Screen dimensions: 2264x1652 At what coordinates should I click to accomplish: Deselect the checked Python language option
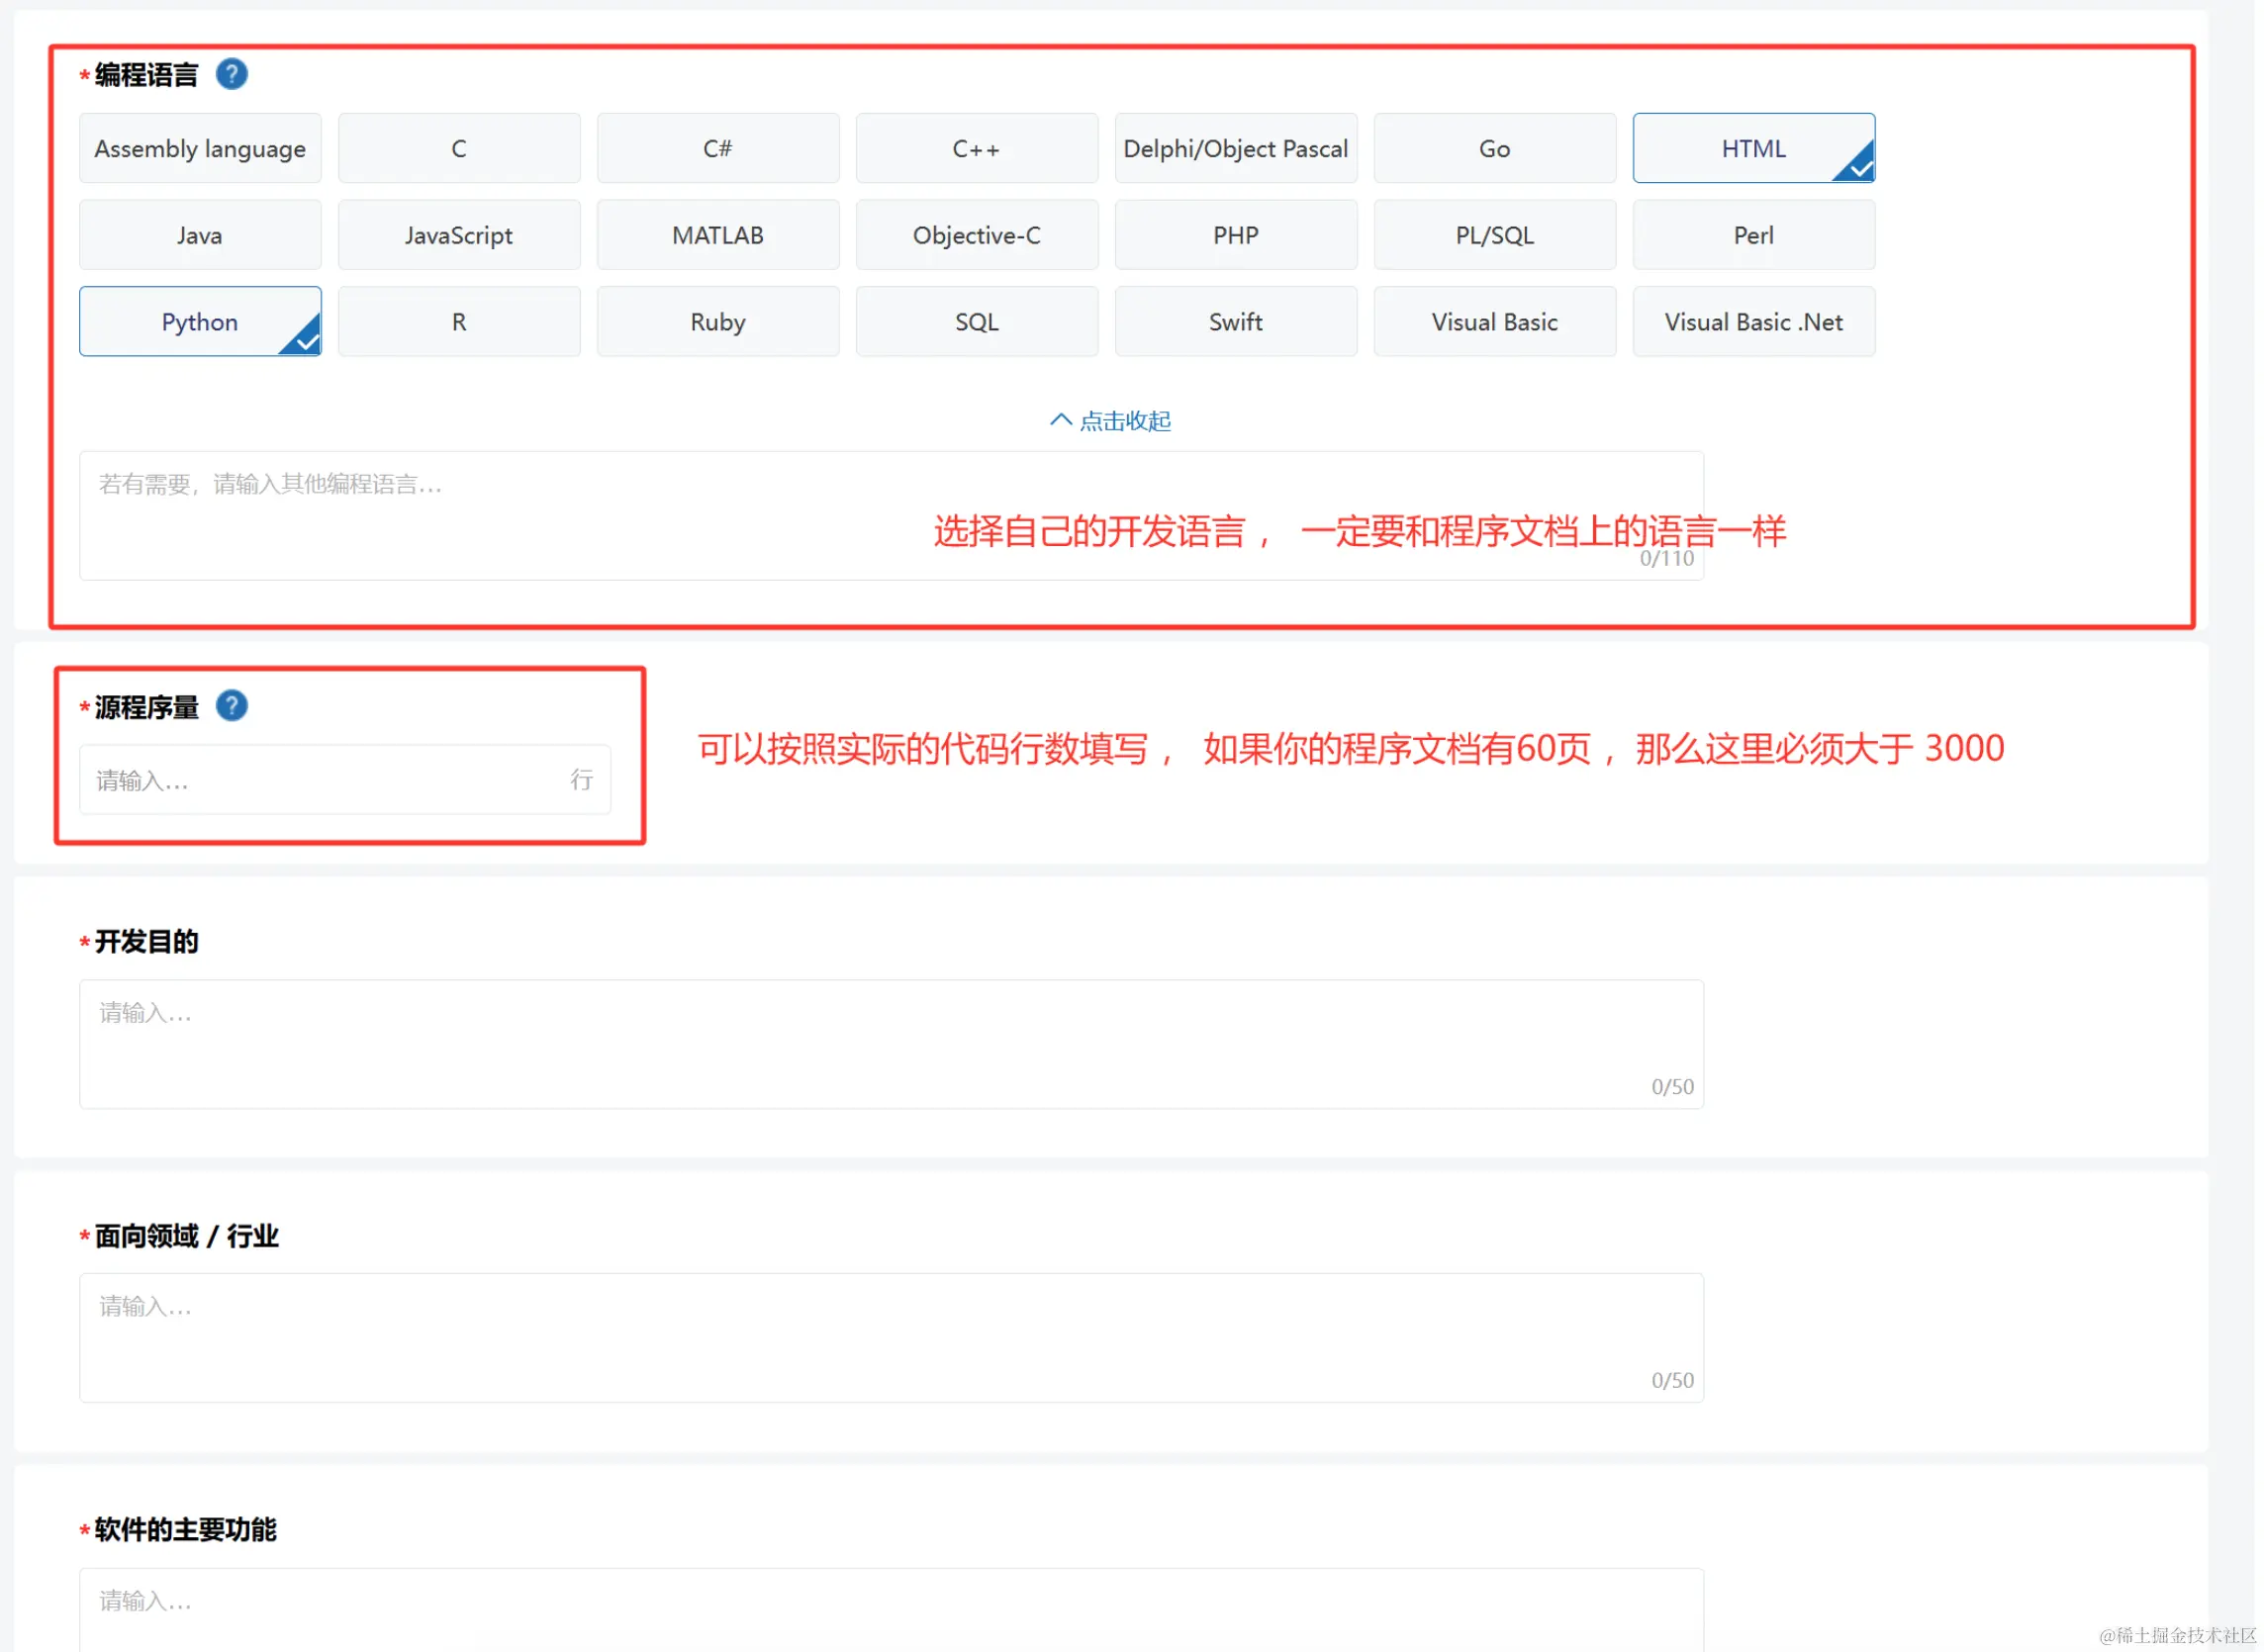200,322
